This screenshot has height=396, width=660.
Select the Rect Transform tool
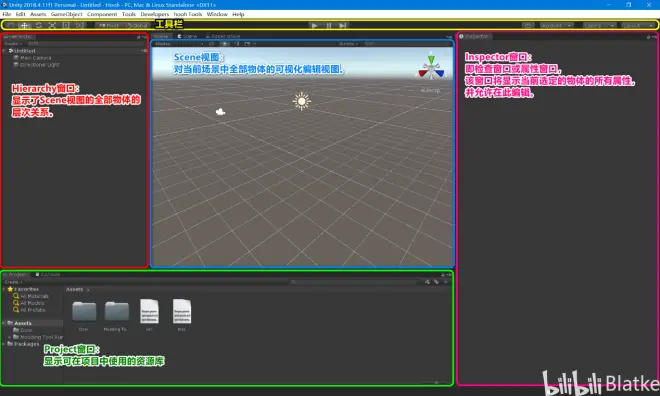point(66,25)
